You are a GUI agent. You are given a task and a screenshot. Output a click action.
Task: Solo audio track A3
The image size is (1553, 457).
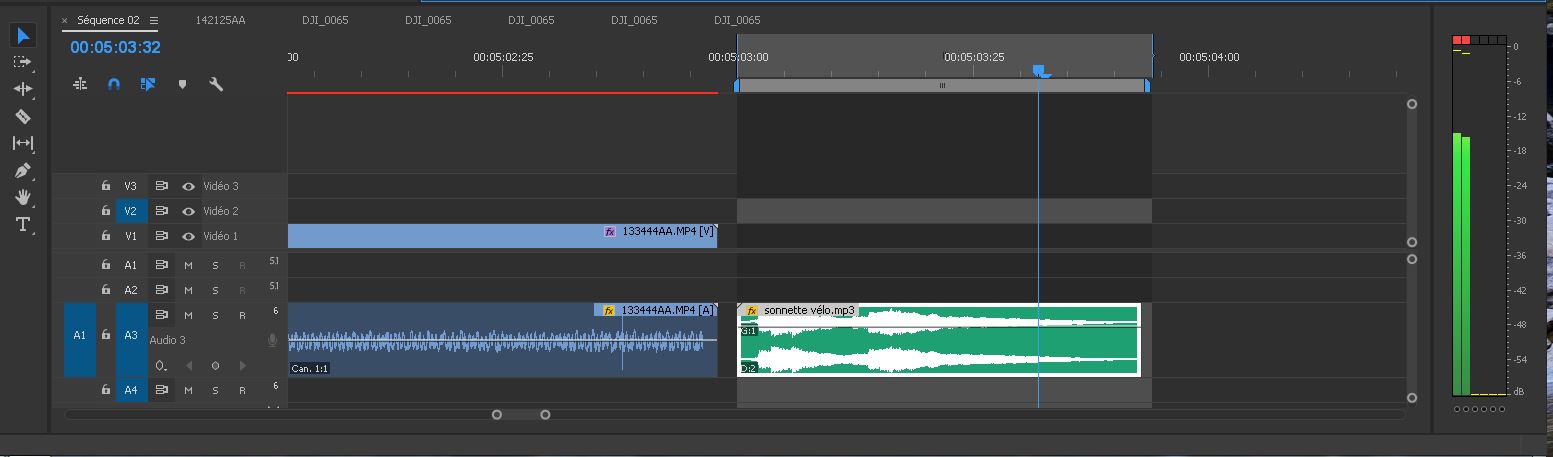[215, 315]
